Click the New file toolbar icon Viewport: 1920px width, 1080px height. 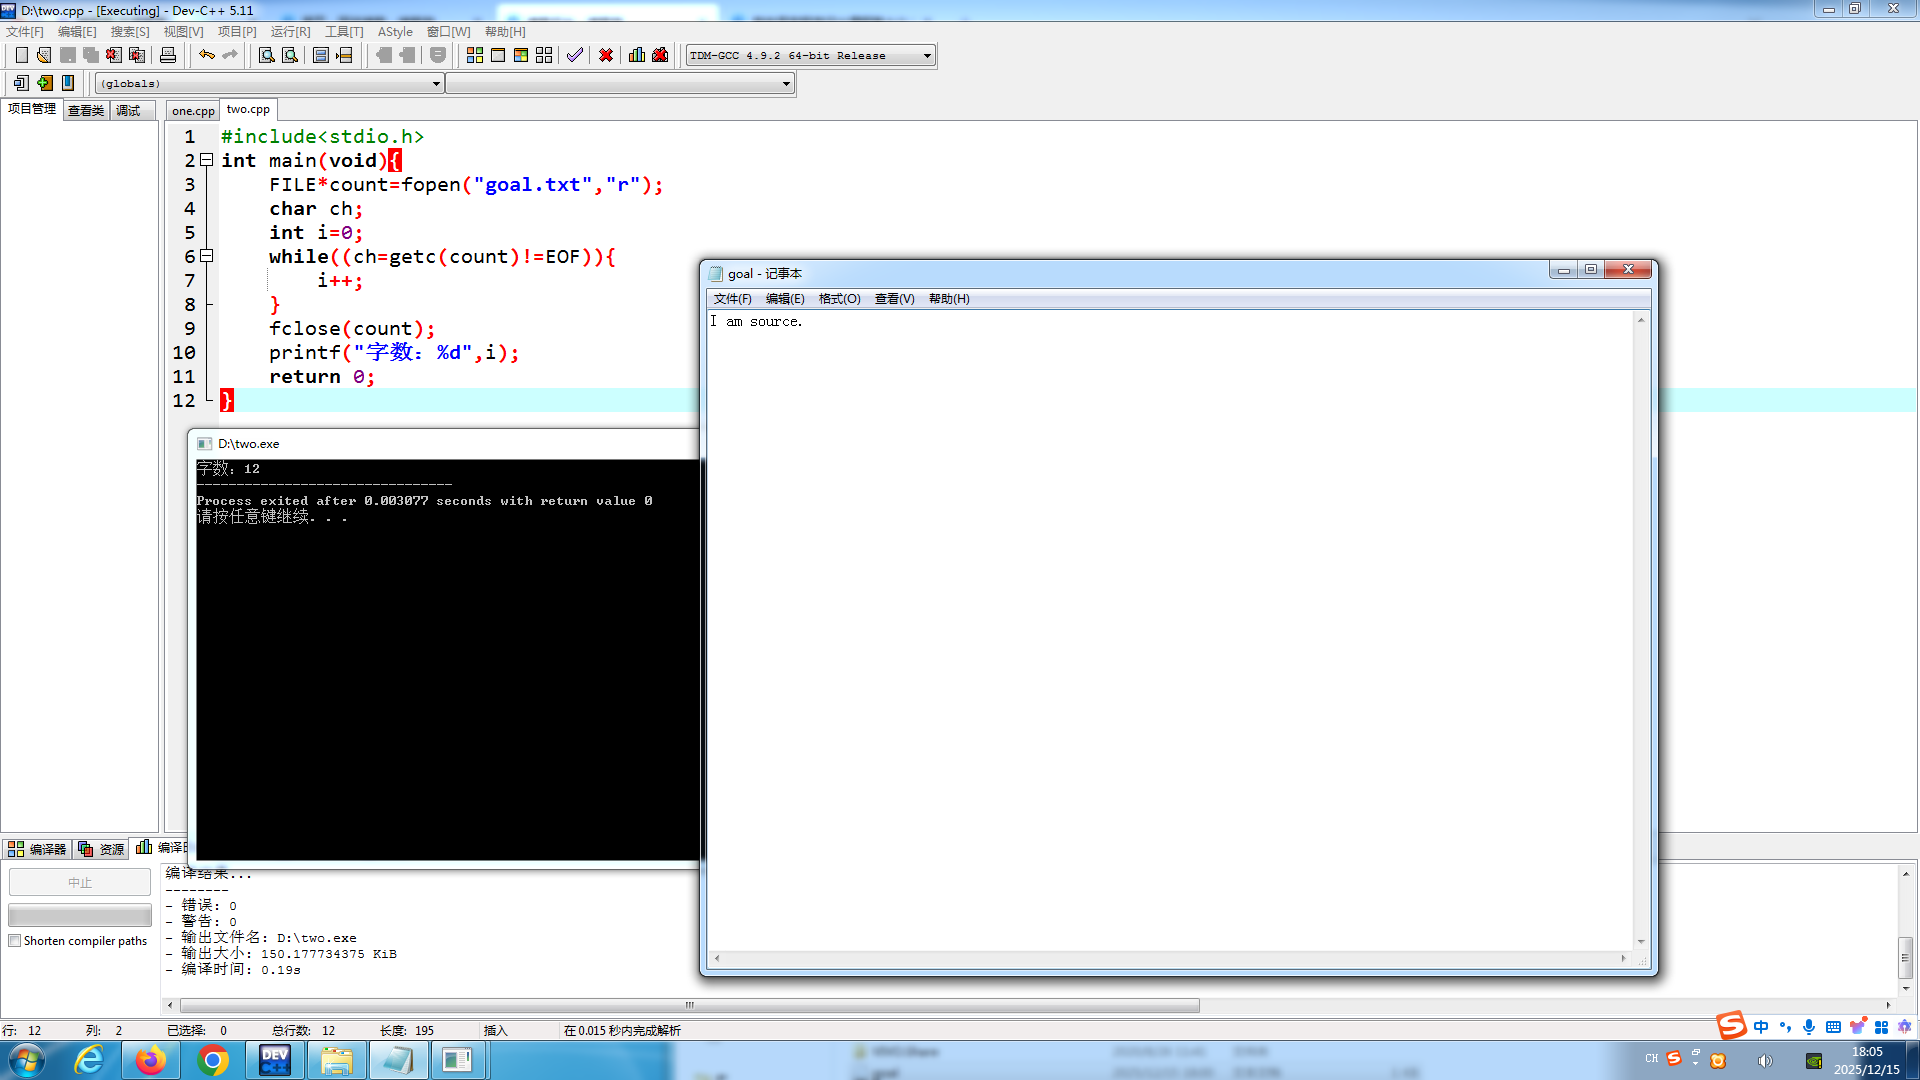pyautogui.click(x=21, y=55)
